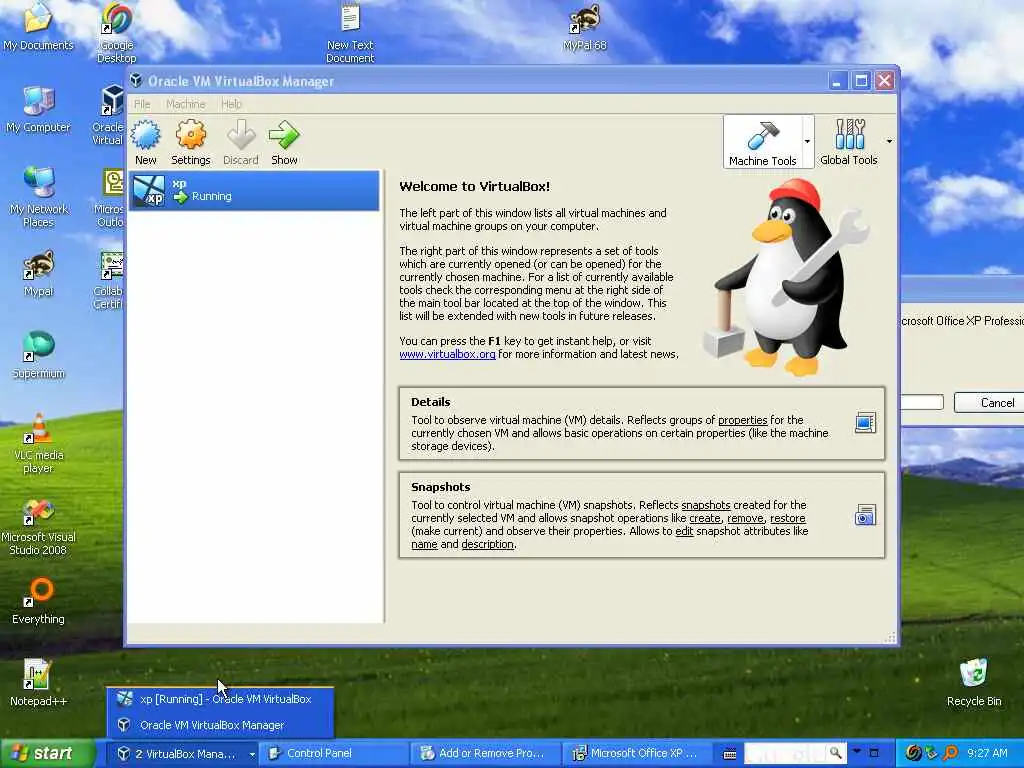Expand the Global Tools dropdown arrow
This screenshot has height=768, width=1024.
(889, 142)
